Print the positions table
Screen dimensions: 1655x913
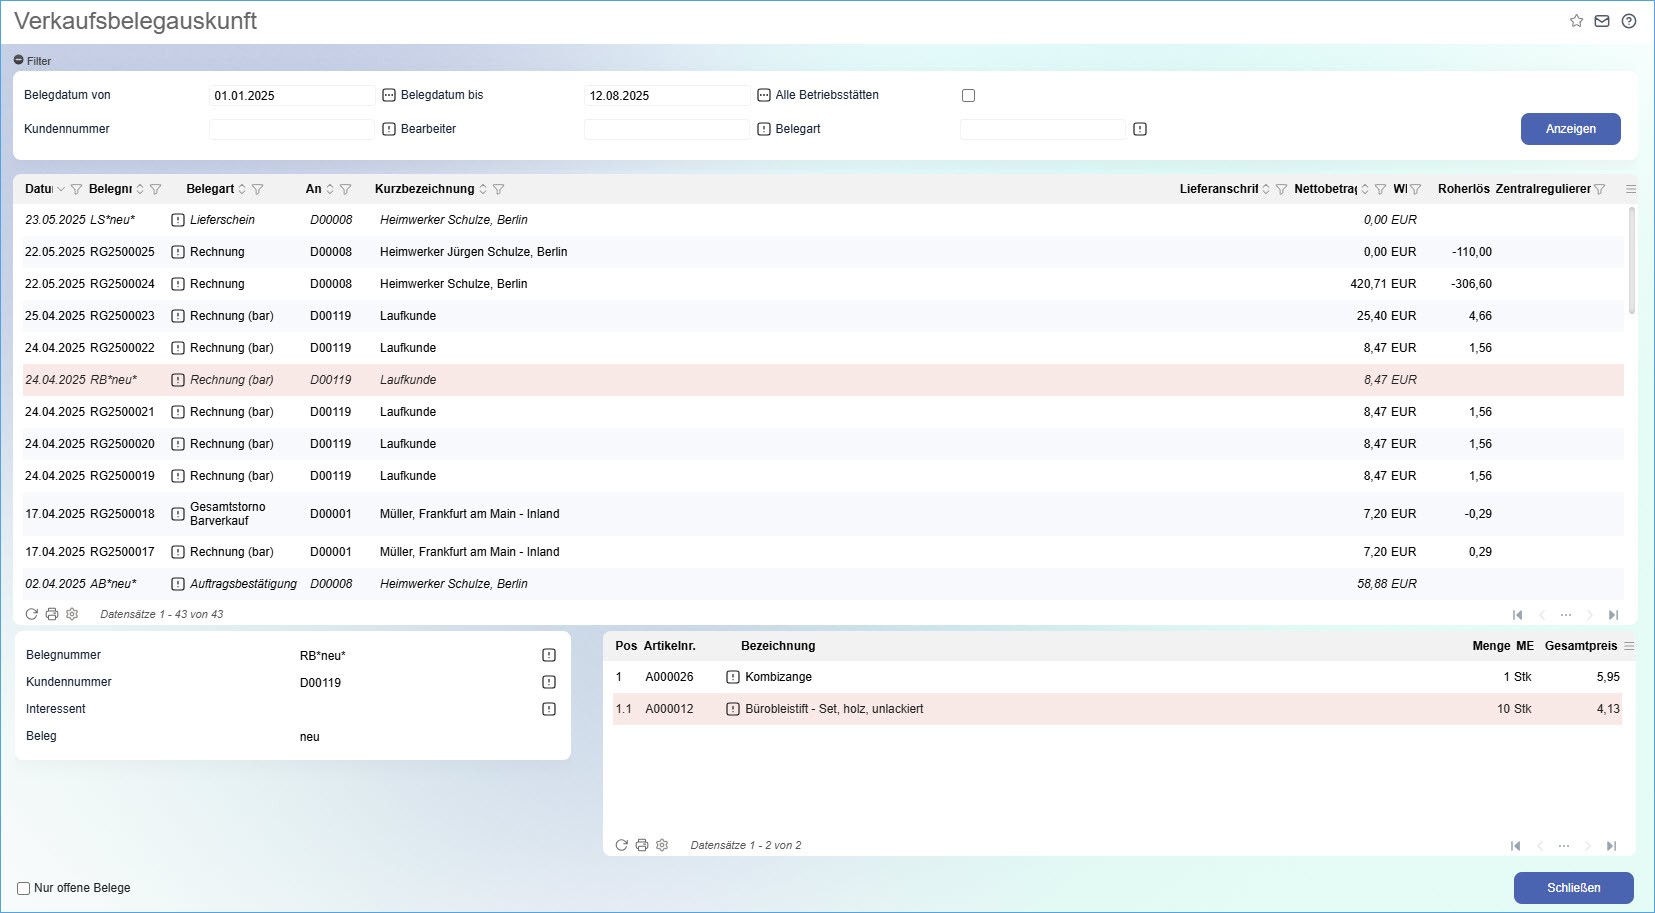coord(642,845)
